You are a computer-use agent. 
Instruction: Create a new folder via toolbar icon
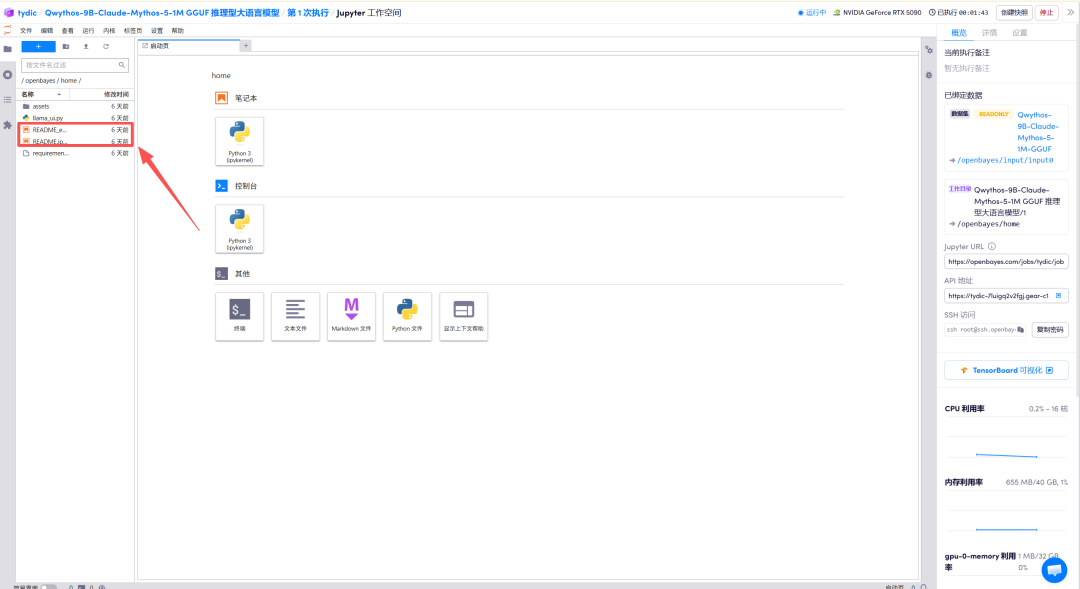coord(66,46)
